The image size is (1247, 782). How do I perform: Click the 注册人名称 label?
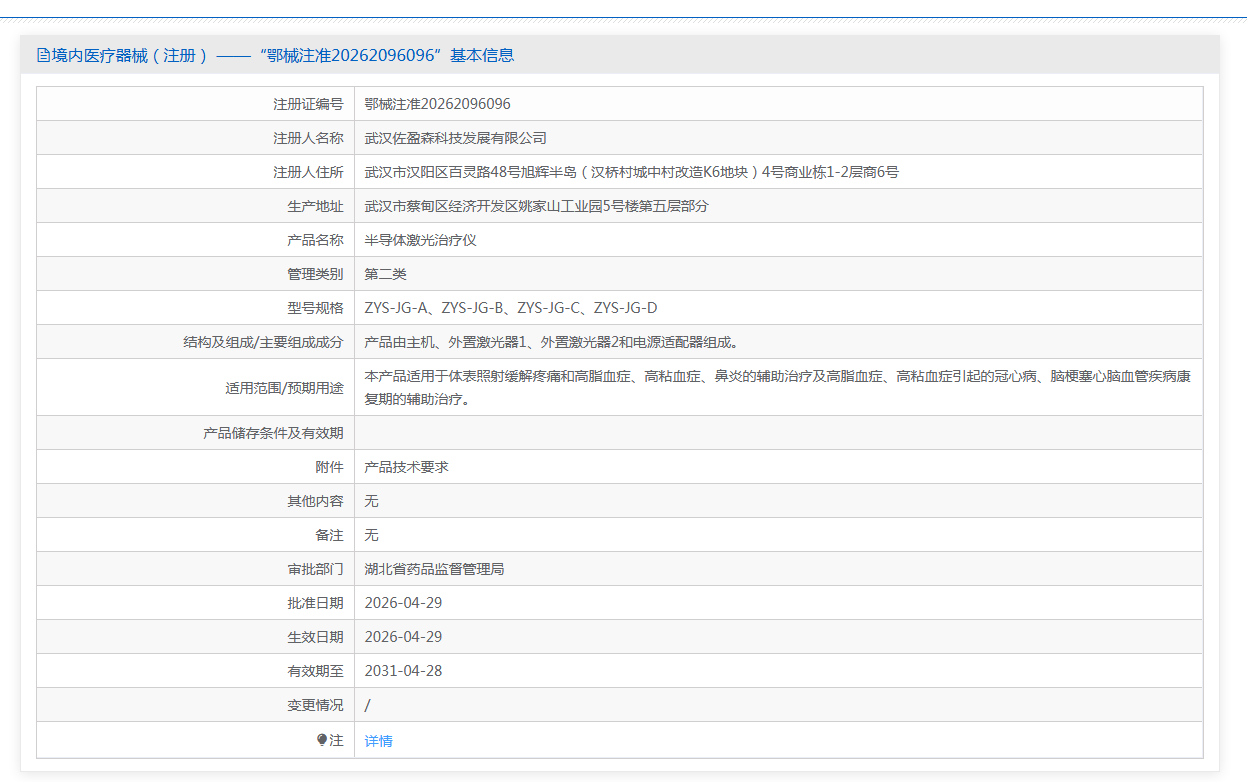(308, 138)
